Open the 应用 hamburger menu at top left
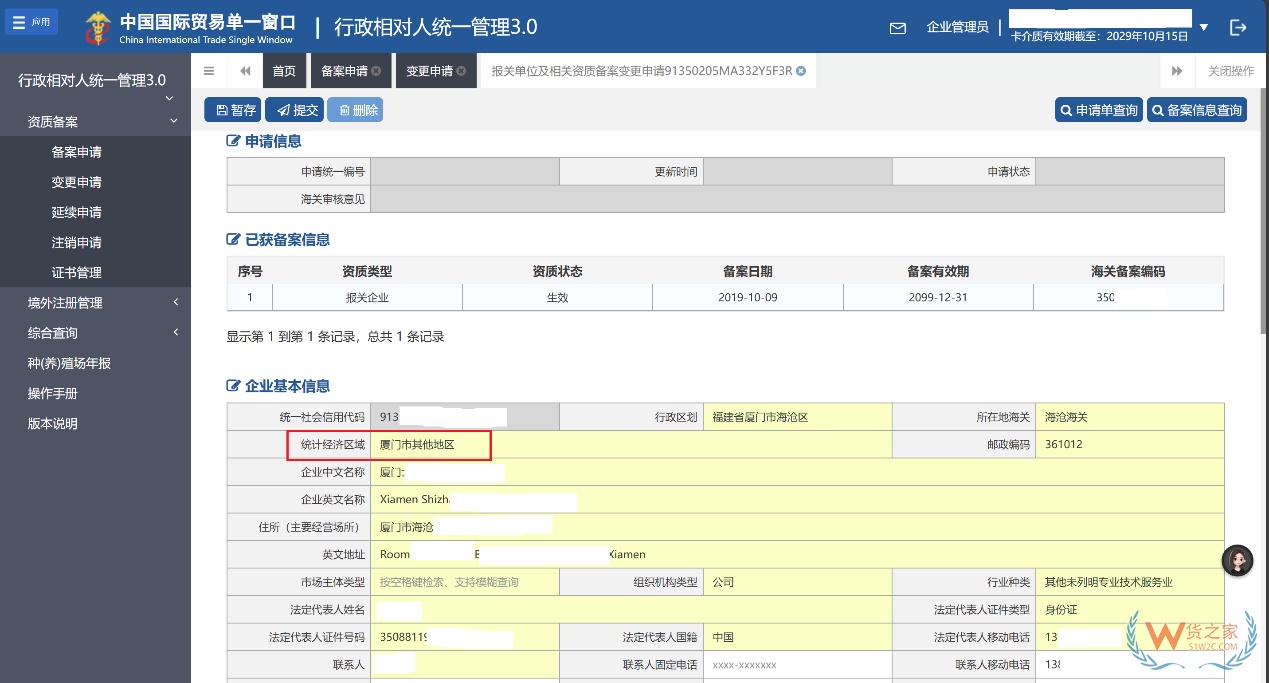This screenshot has height=683, width=1269. pos(31,21)
